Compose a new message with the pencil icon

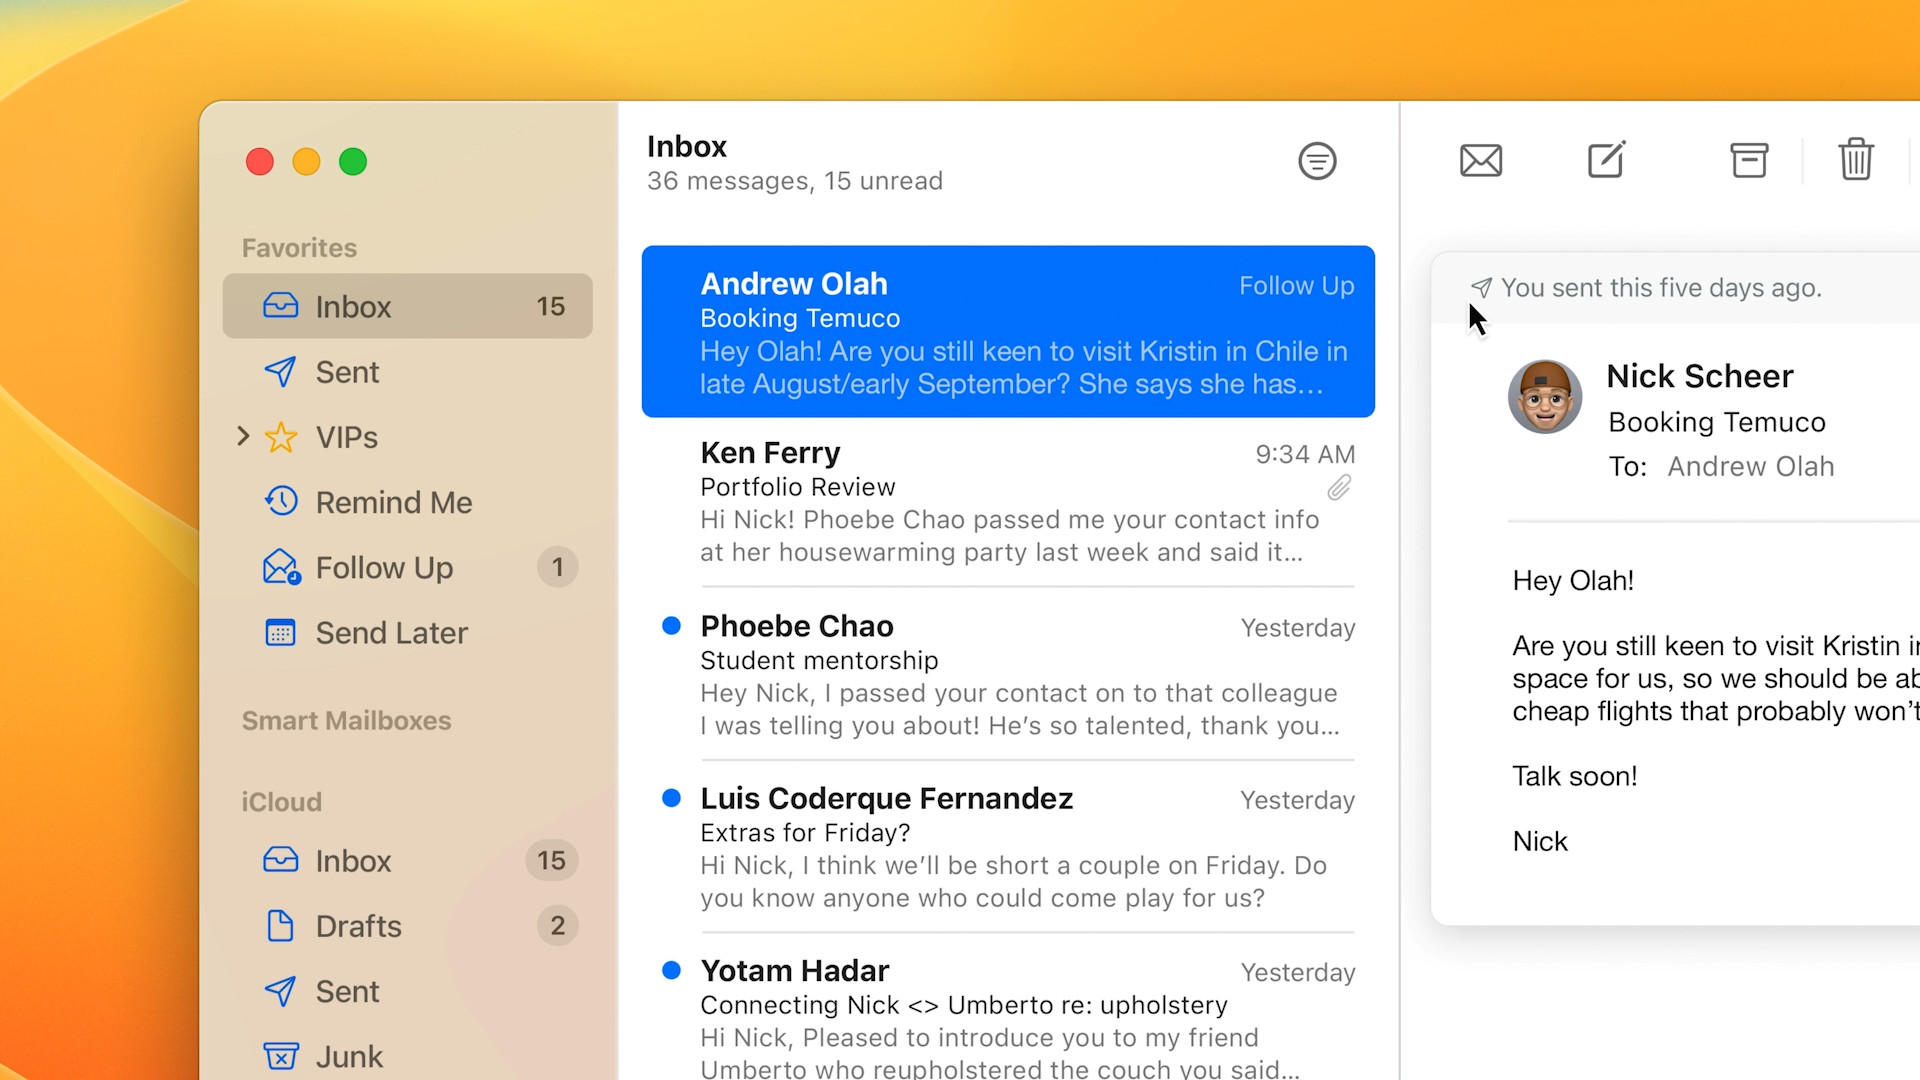click(x=1604, y=159)
